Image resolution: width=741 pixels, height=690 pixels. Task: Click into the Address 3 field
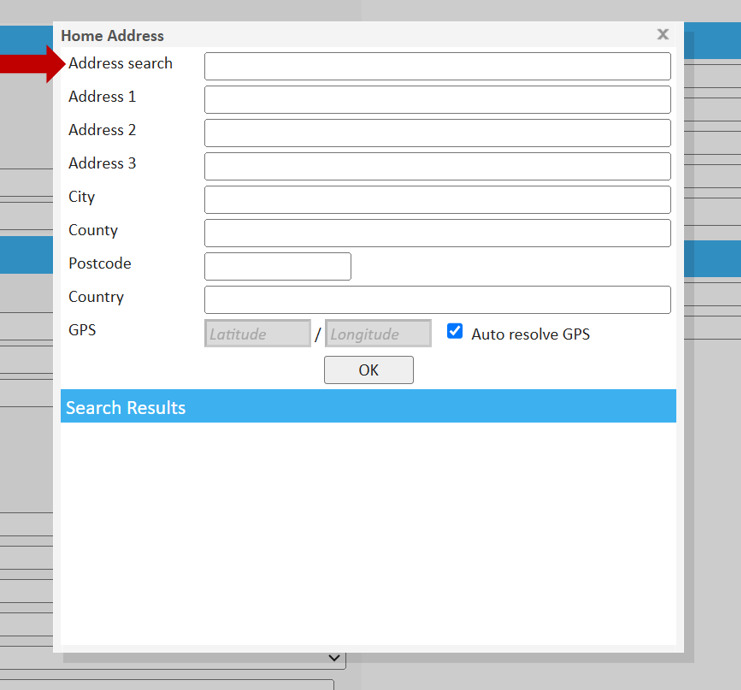437,166
